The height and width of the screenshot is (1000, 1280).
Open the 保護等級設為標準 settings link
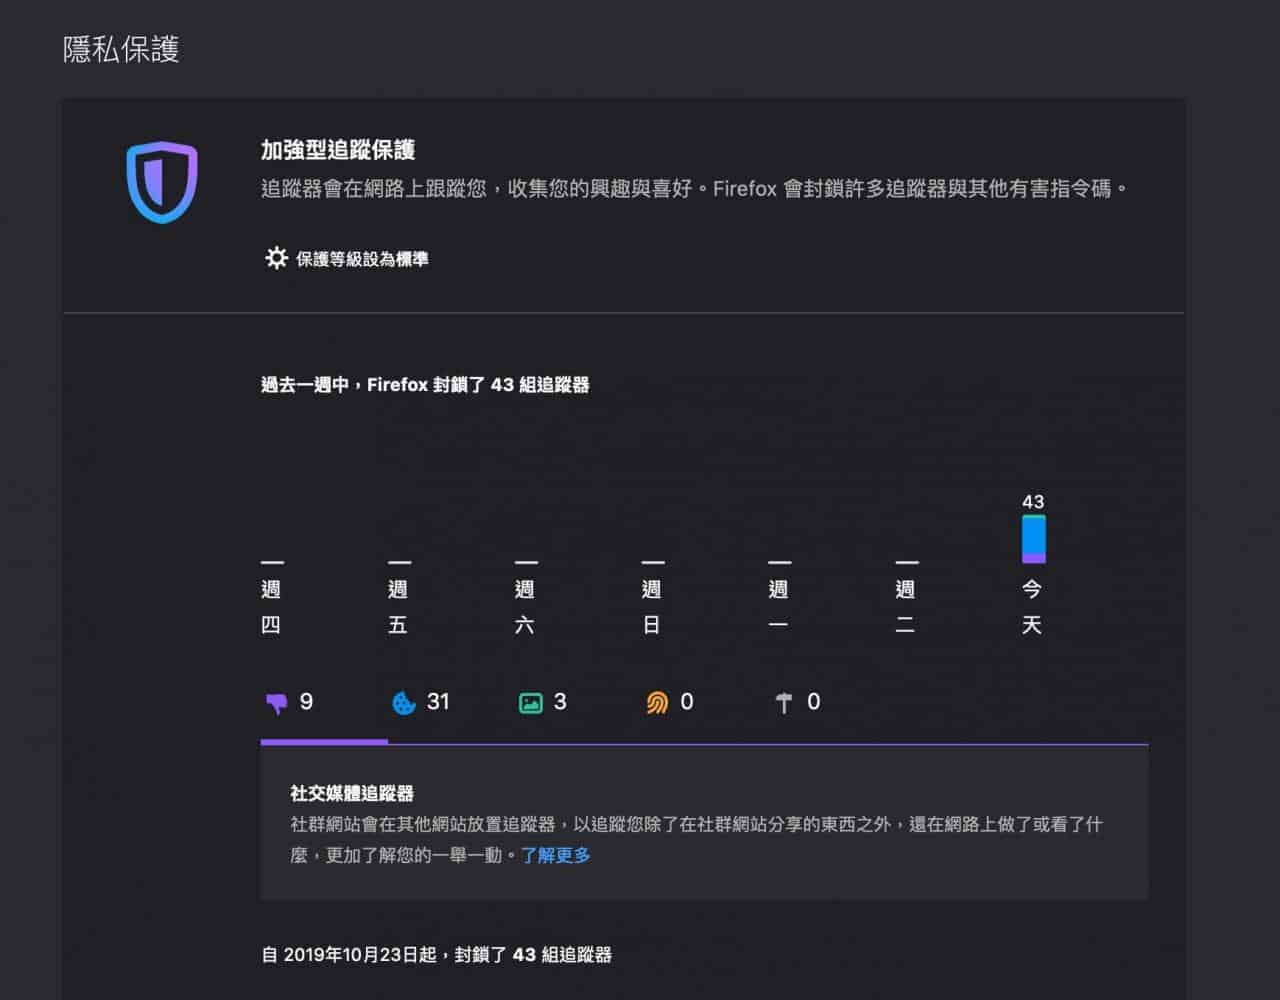click(362, 259)
